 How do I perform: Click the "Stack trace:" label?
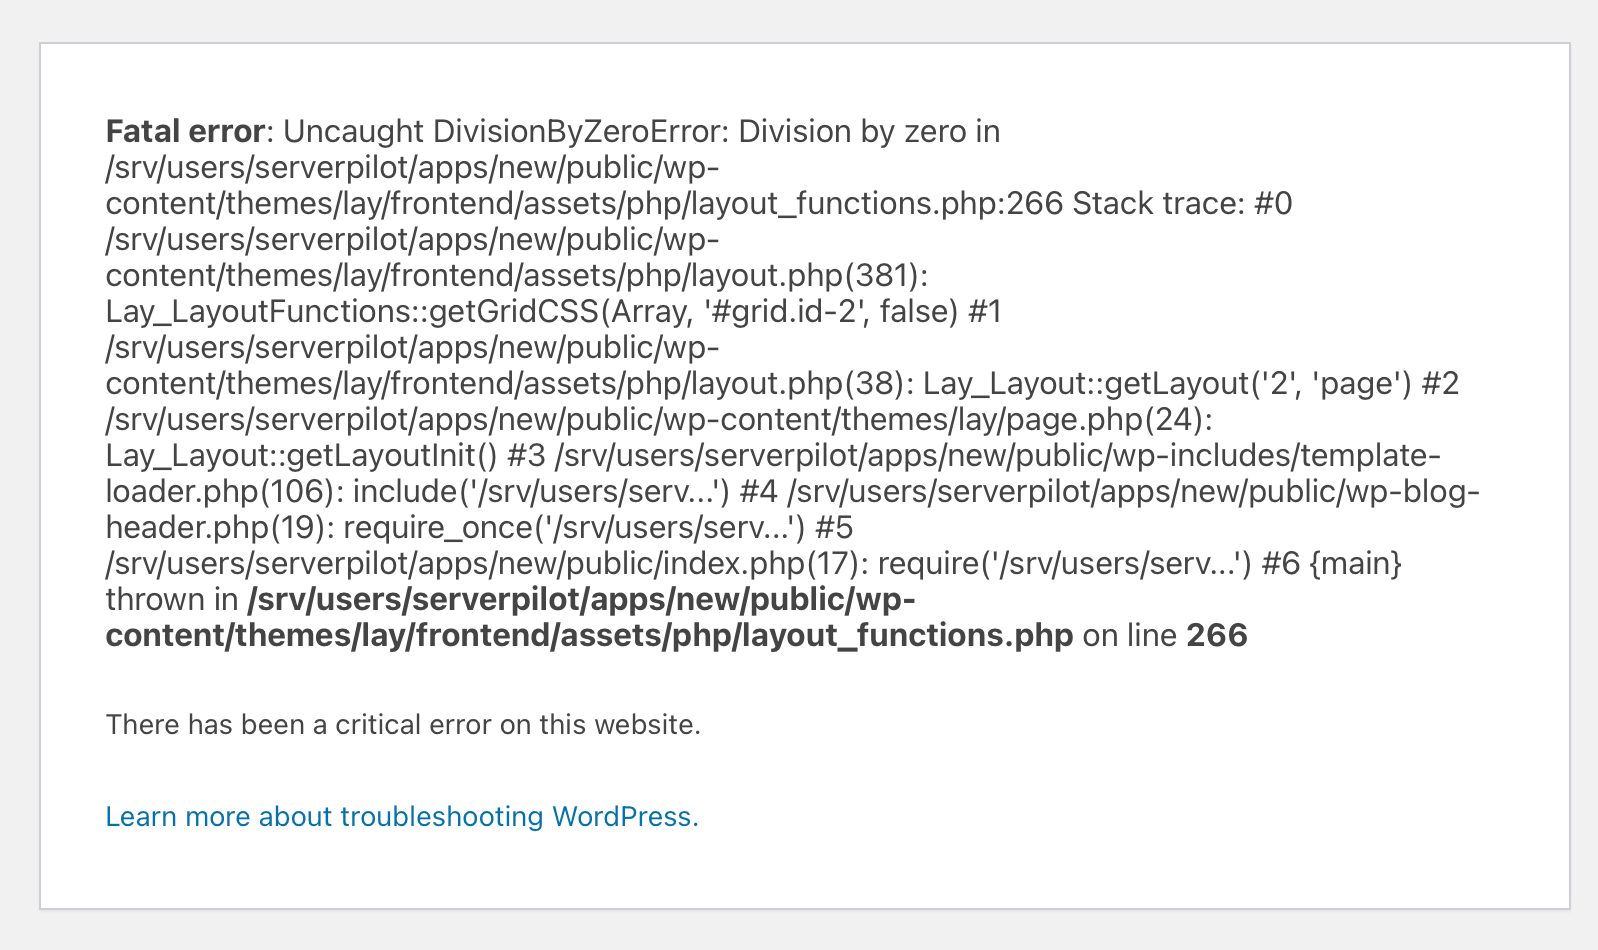[x=1158, y=203]
